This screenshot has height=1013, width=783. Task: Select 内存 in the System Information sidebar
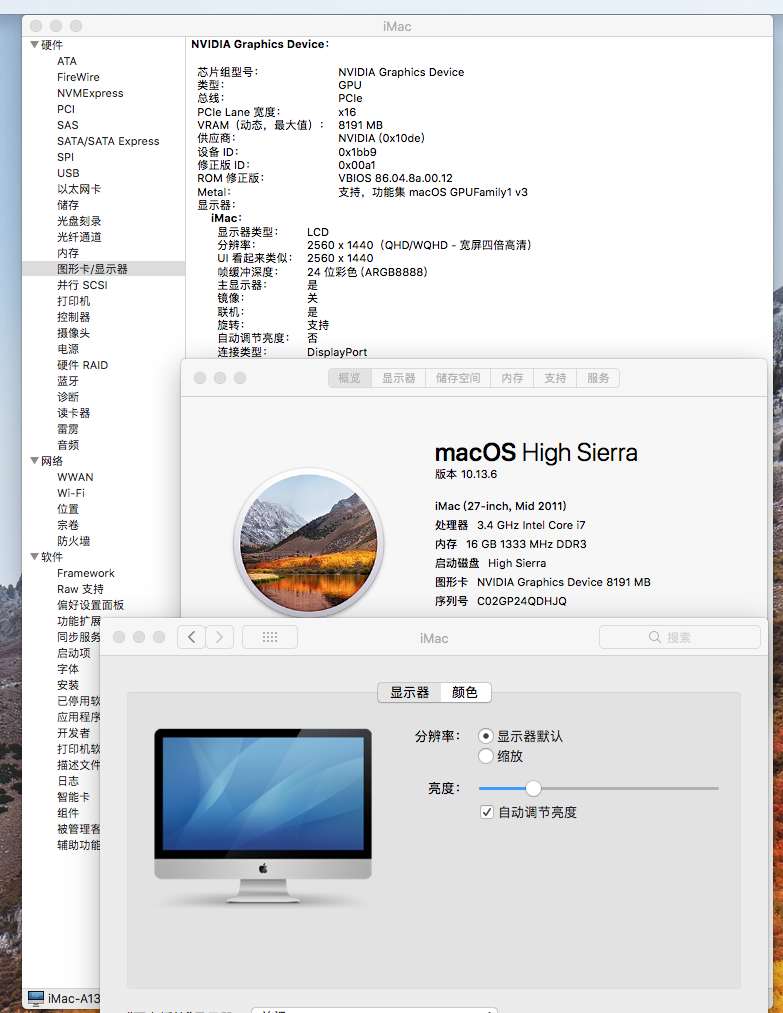pyautogui.click(x=68, y=253)
